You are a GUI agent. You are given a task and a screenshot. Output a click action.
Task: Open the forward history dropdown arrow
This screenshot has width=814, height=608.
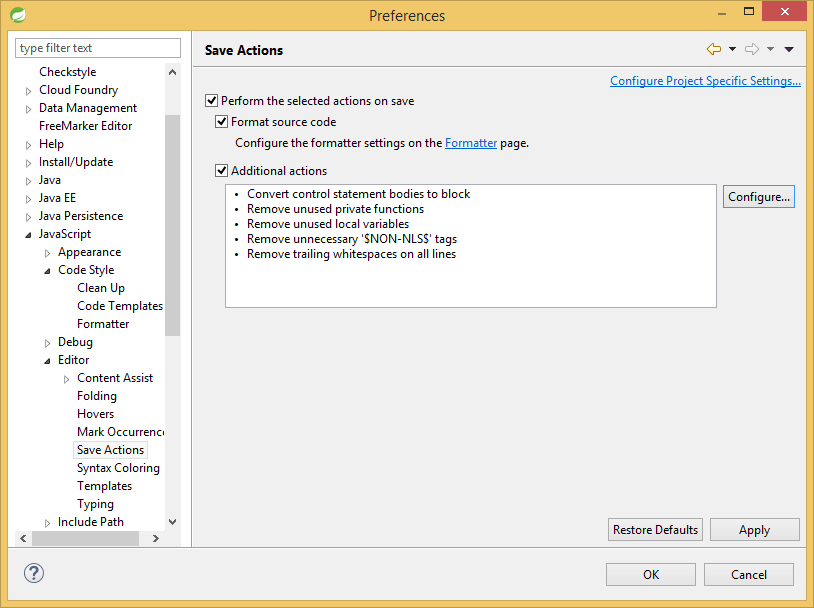coord(771,49)
